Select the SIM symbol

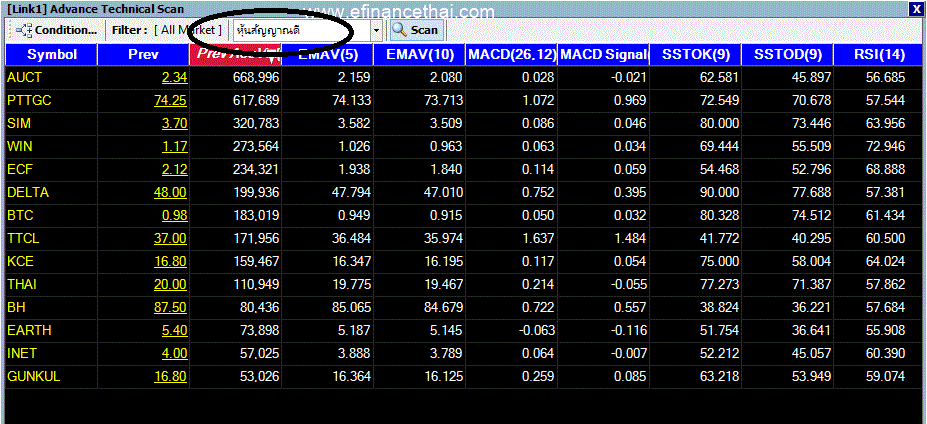18,124
